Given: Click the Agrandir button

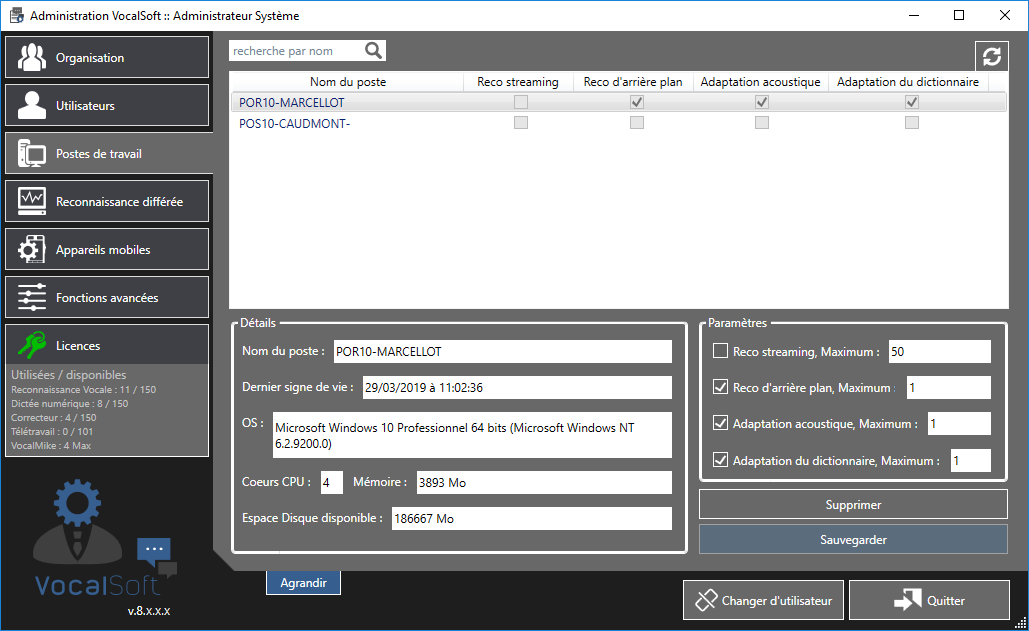Looking at the screenshot, I should [303, 582].
